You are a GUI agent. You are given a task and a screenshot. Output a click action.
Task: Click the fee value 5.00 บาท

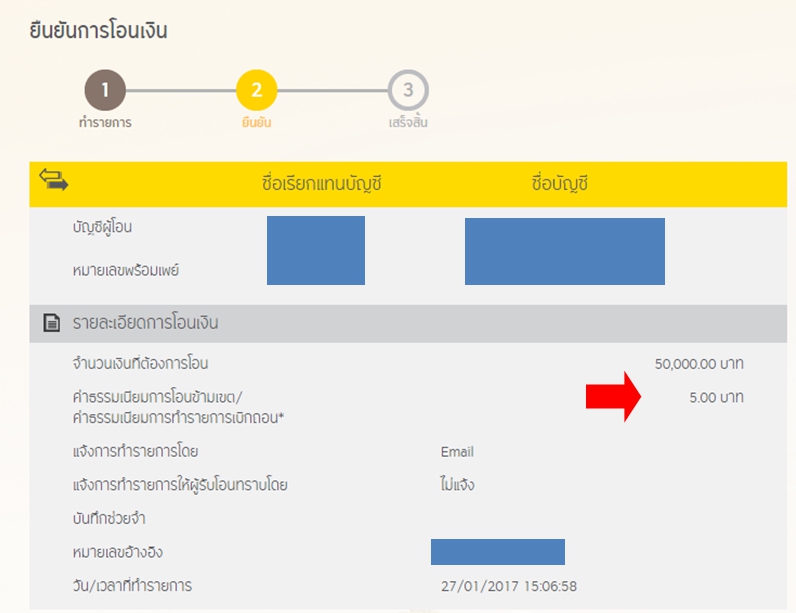click(716, 397)
